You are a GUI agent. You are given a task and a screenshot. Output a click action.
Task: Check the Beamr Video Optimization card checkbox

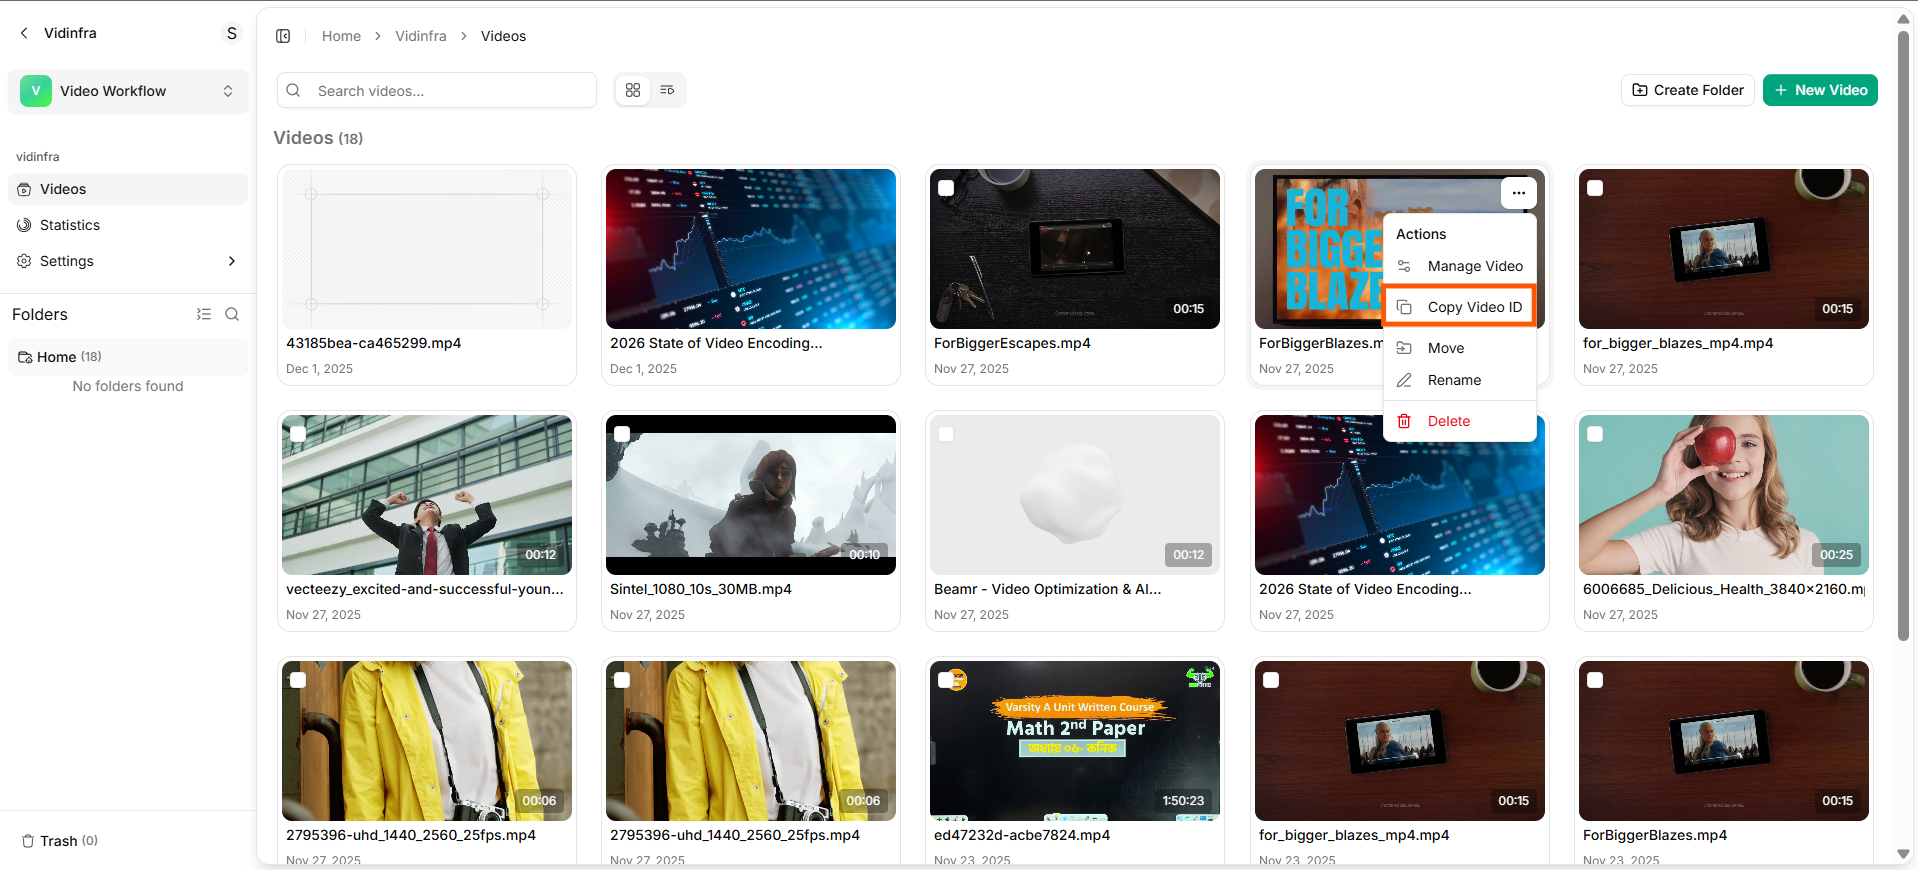tap(946, 434)
